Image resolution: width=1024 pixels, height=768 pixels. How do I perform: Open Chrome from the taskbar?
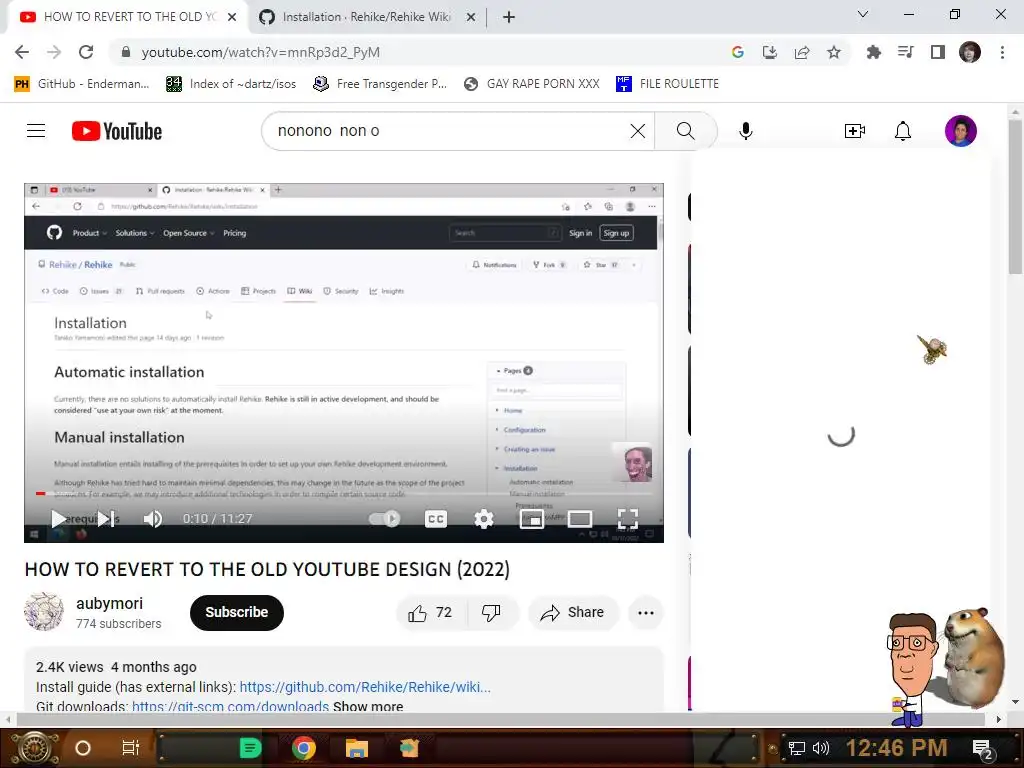click(x=303, y=748)
